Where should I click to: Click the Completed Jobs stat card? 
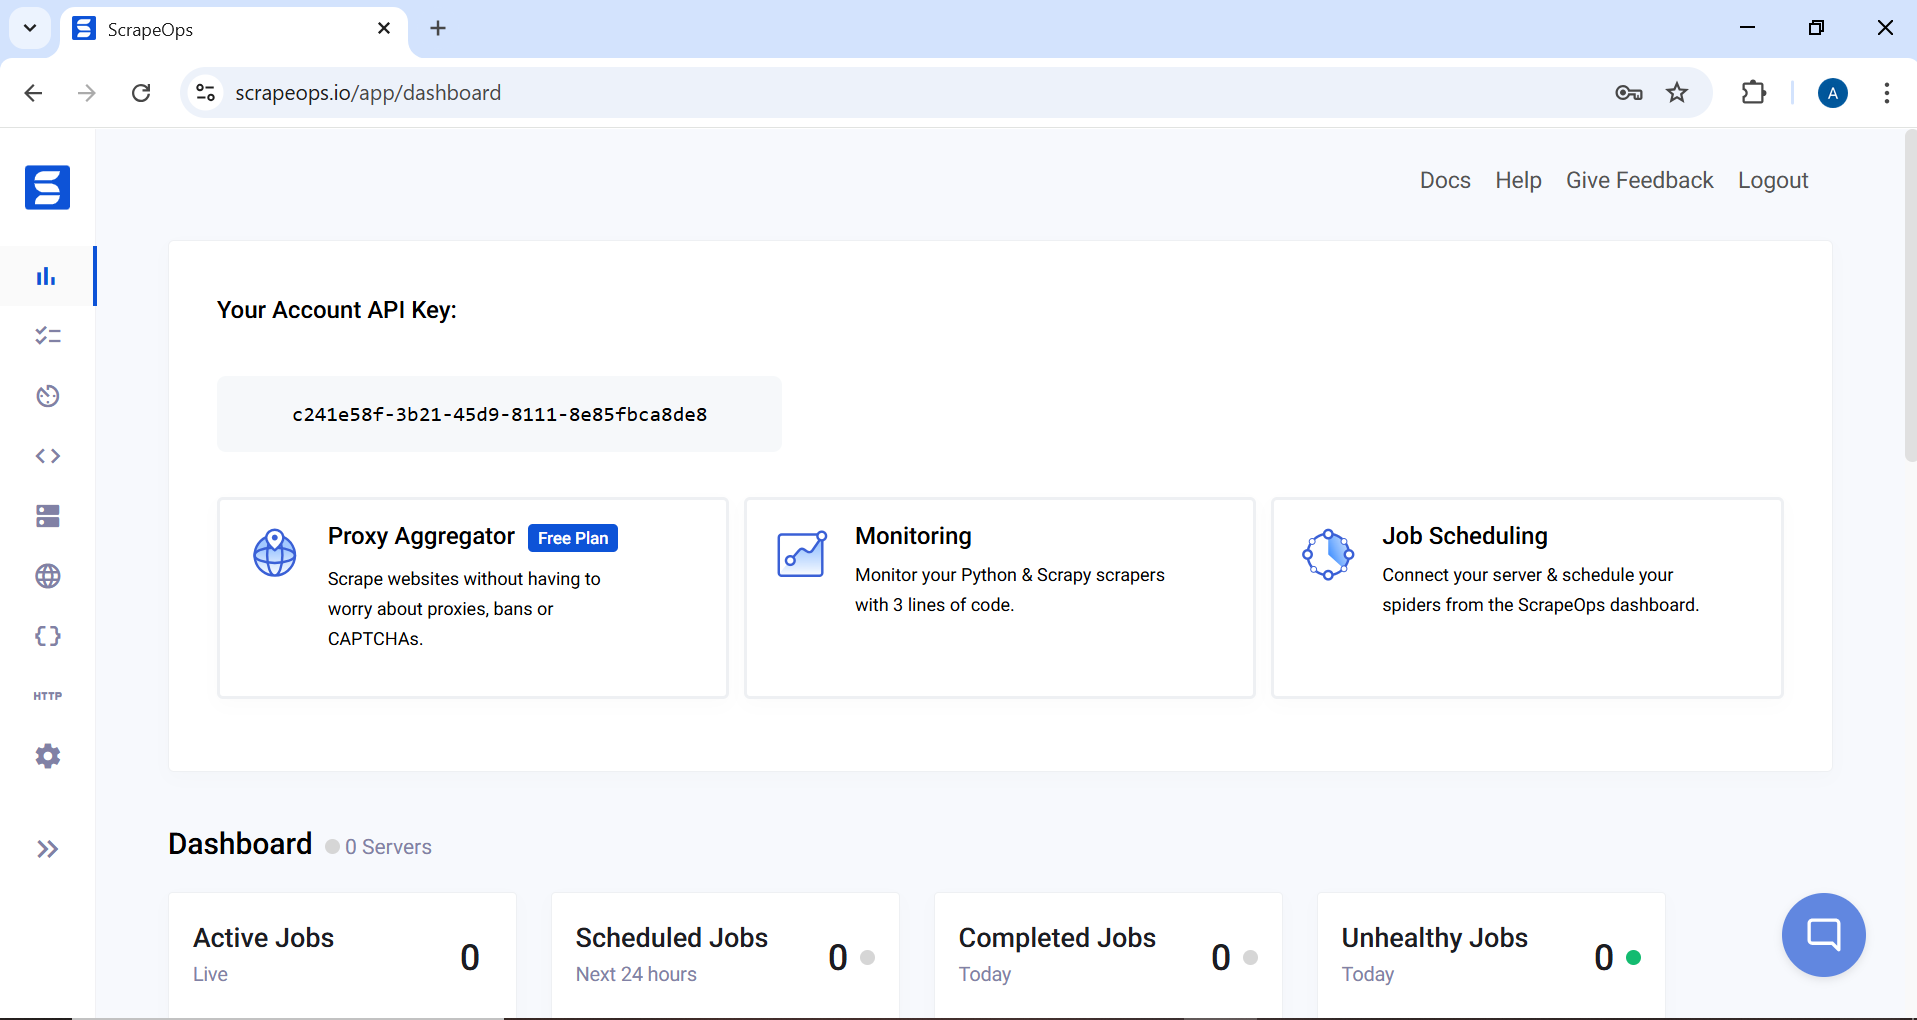[1108, 955]
